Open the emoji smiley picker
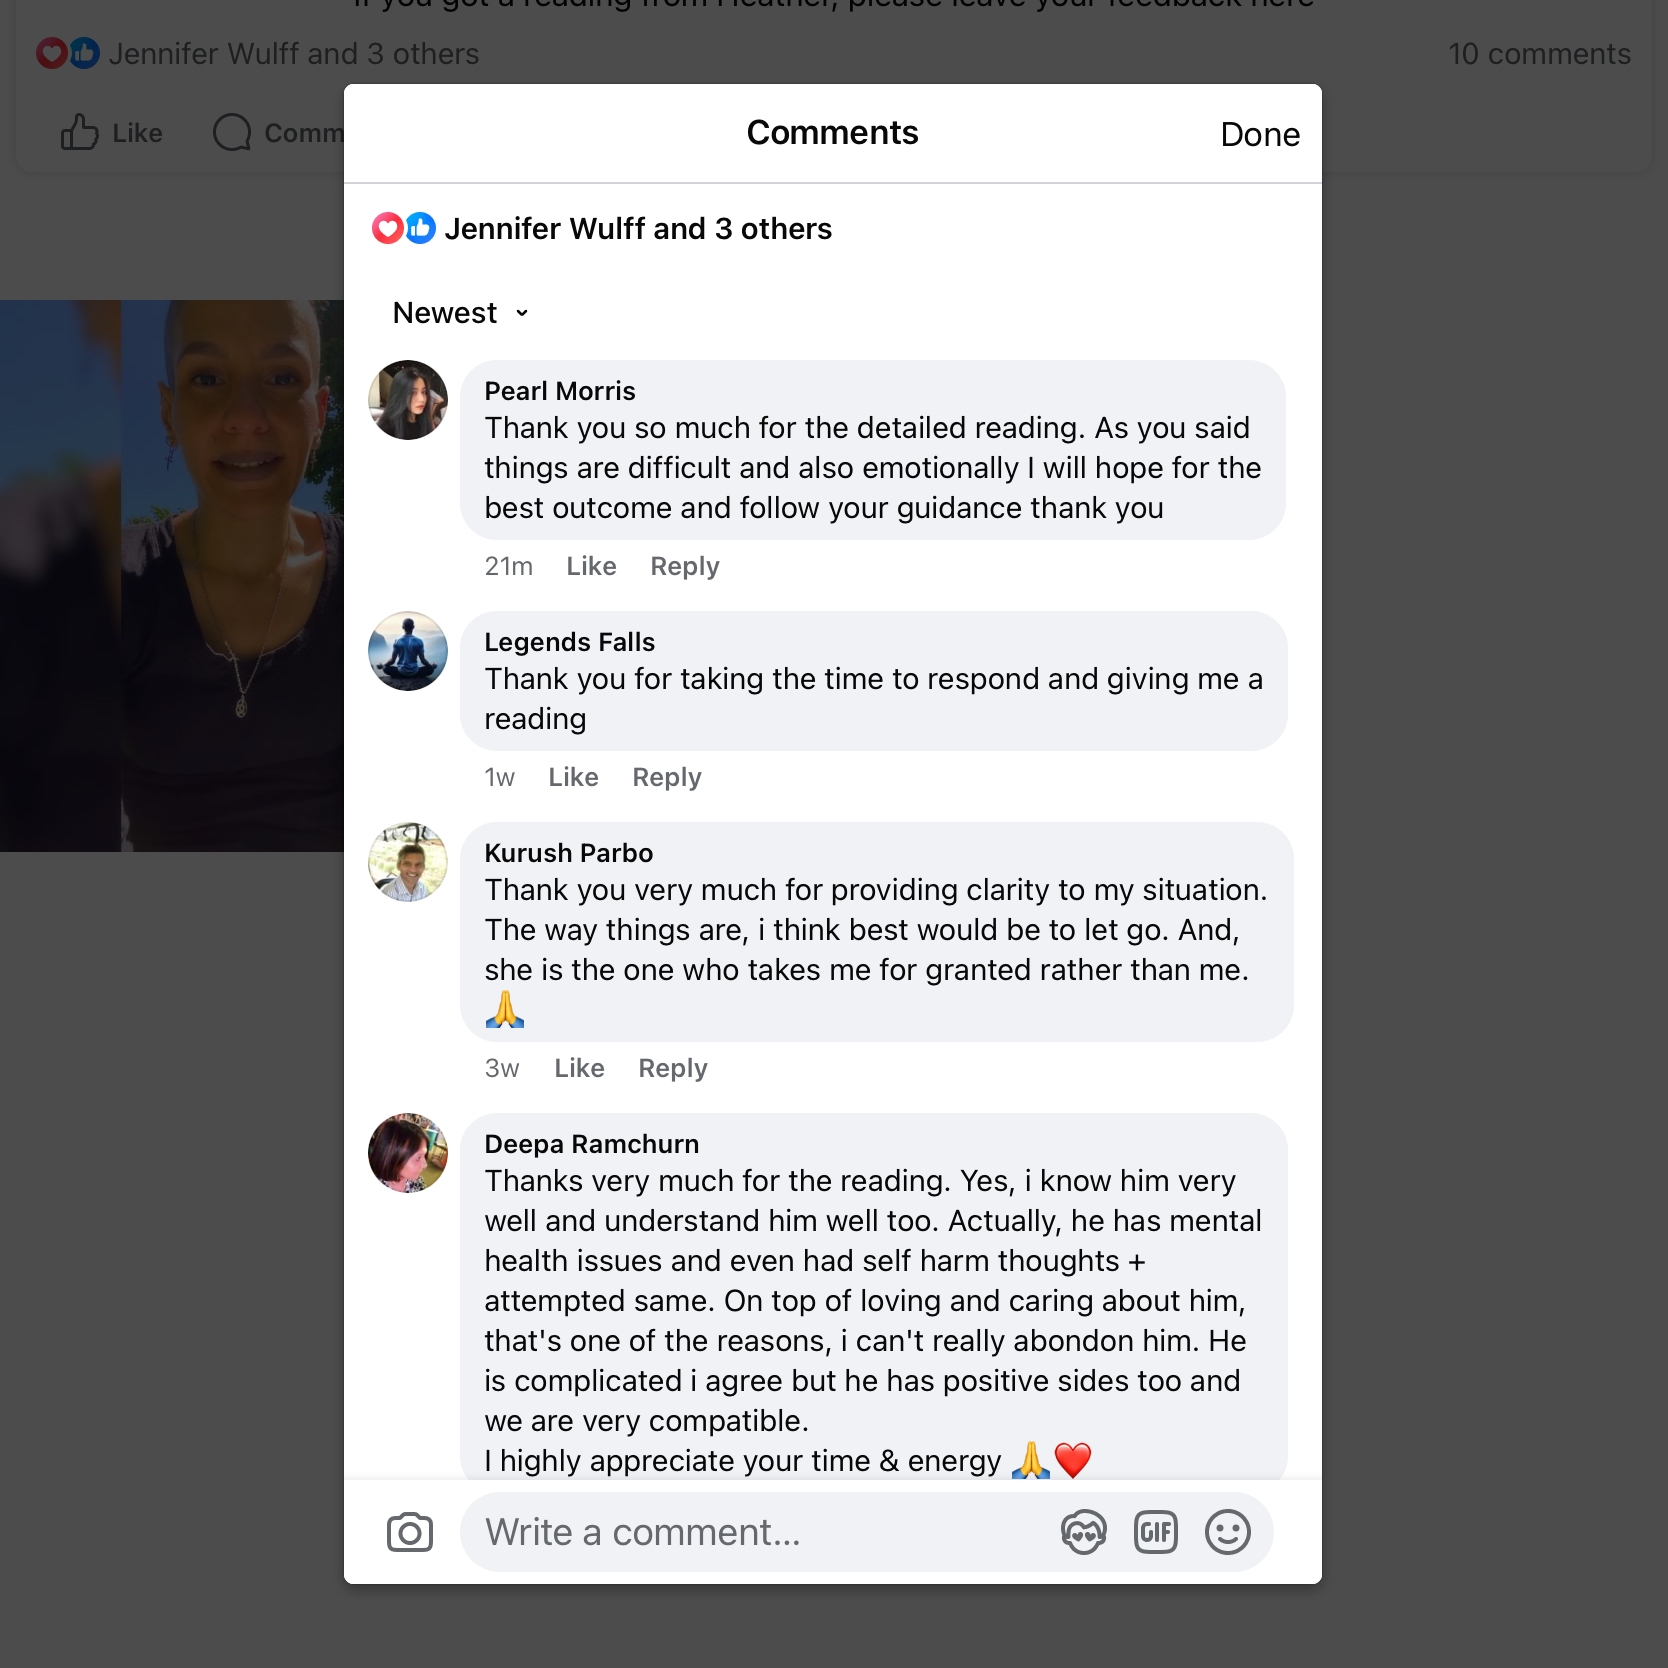1668x1668 pixels. coord(1228,1532)
